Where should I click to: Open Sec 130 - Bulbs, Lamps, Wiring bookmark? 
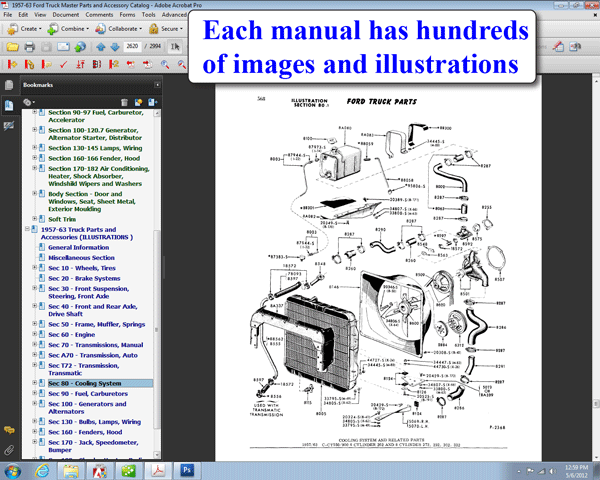[x=95, y=422]
